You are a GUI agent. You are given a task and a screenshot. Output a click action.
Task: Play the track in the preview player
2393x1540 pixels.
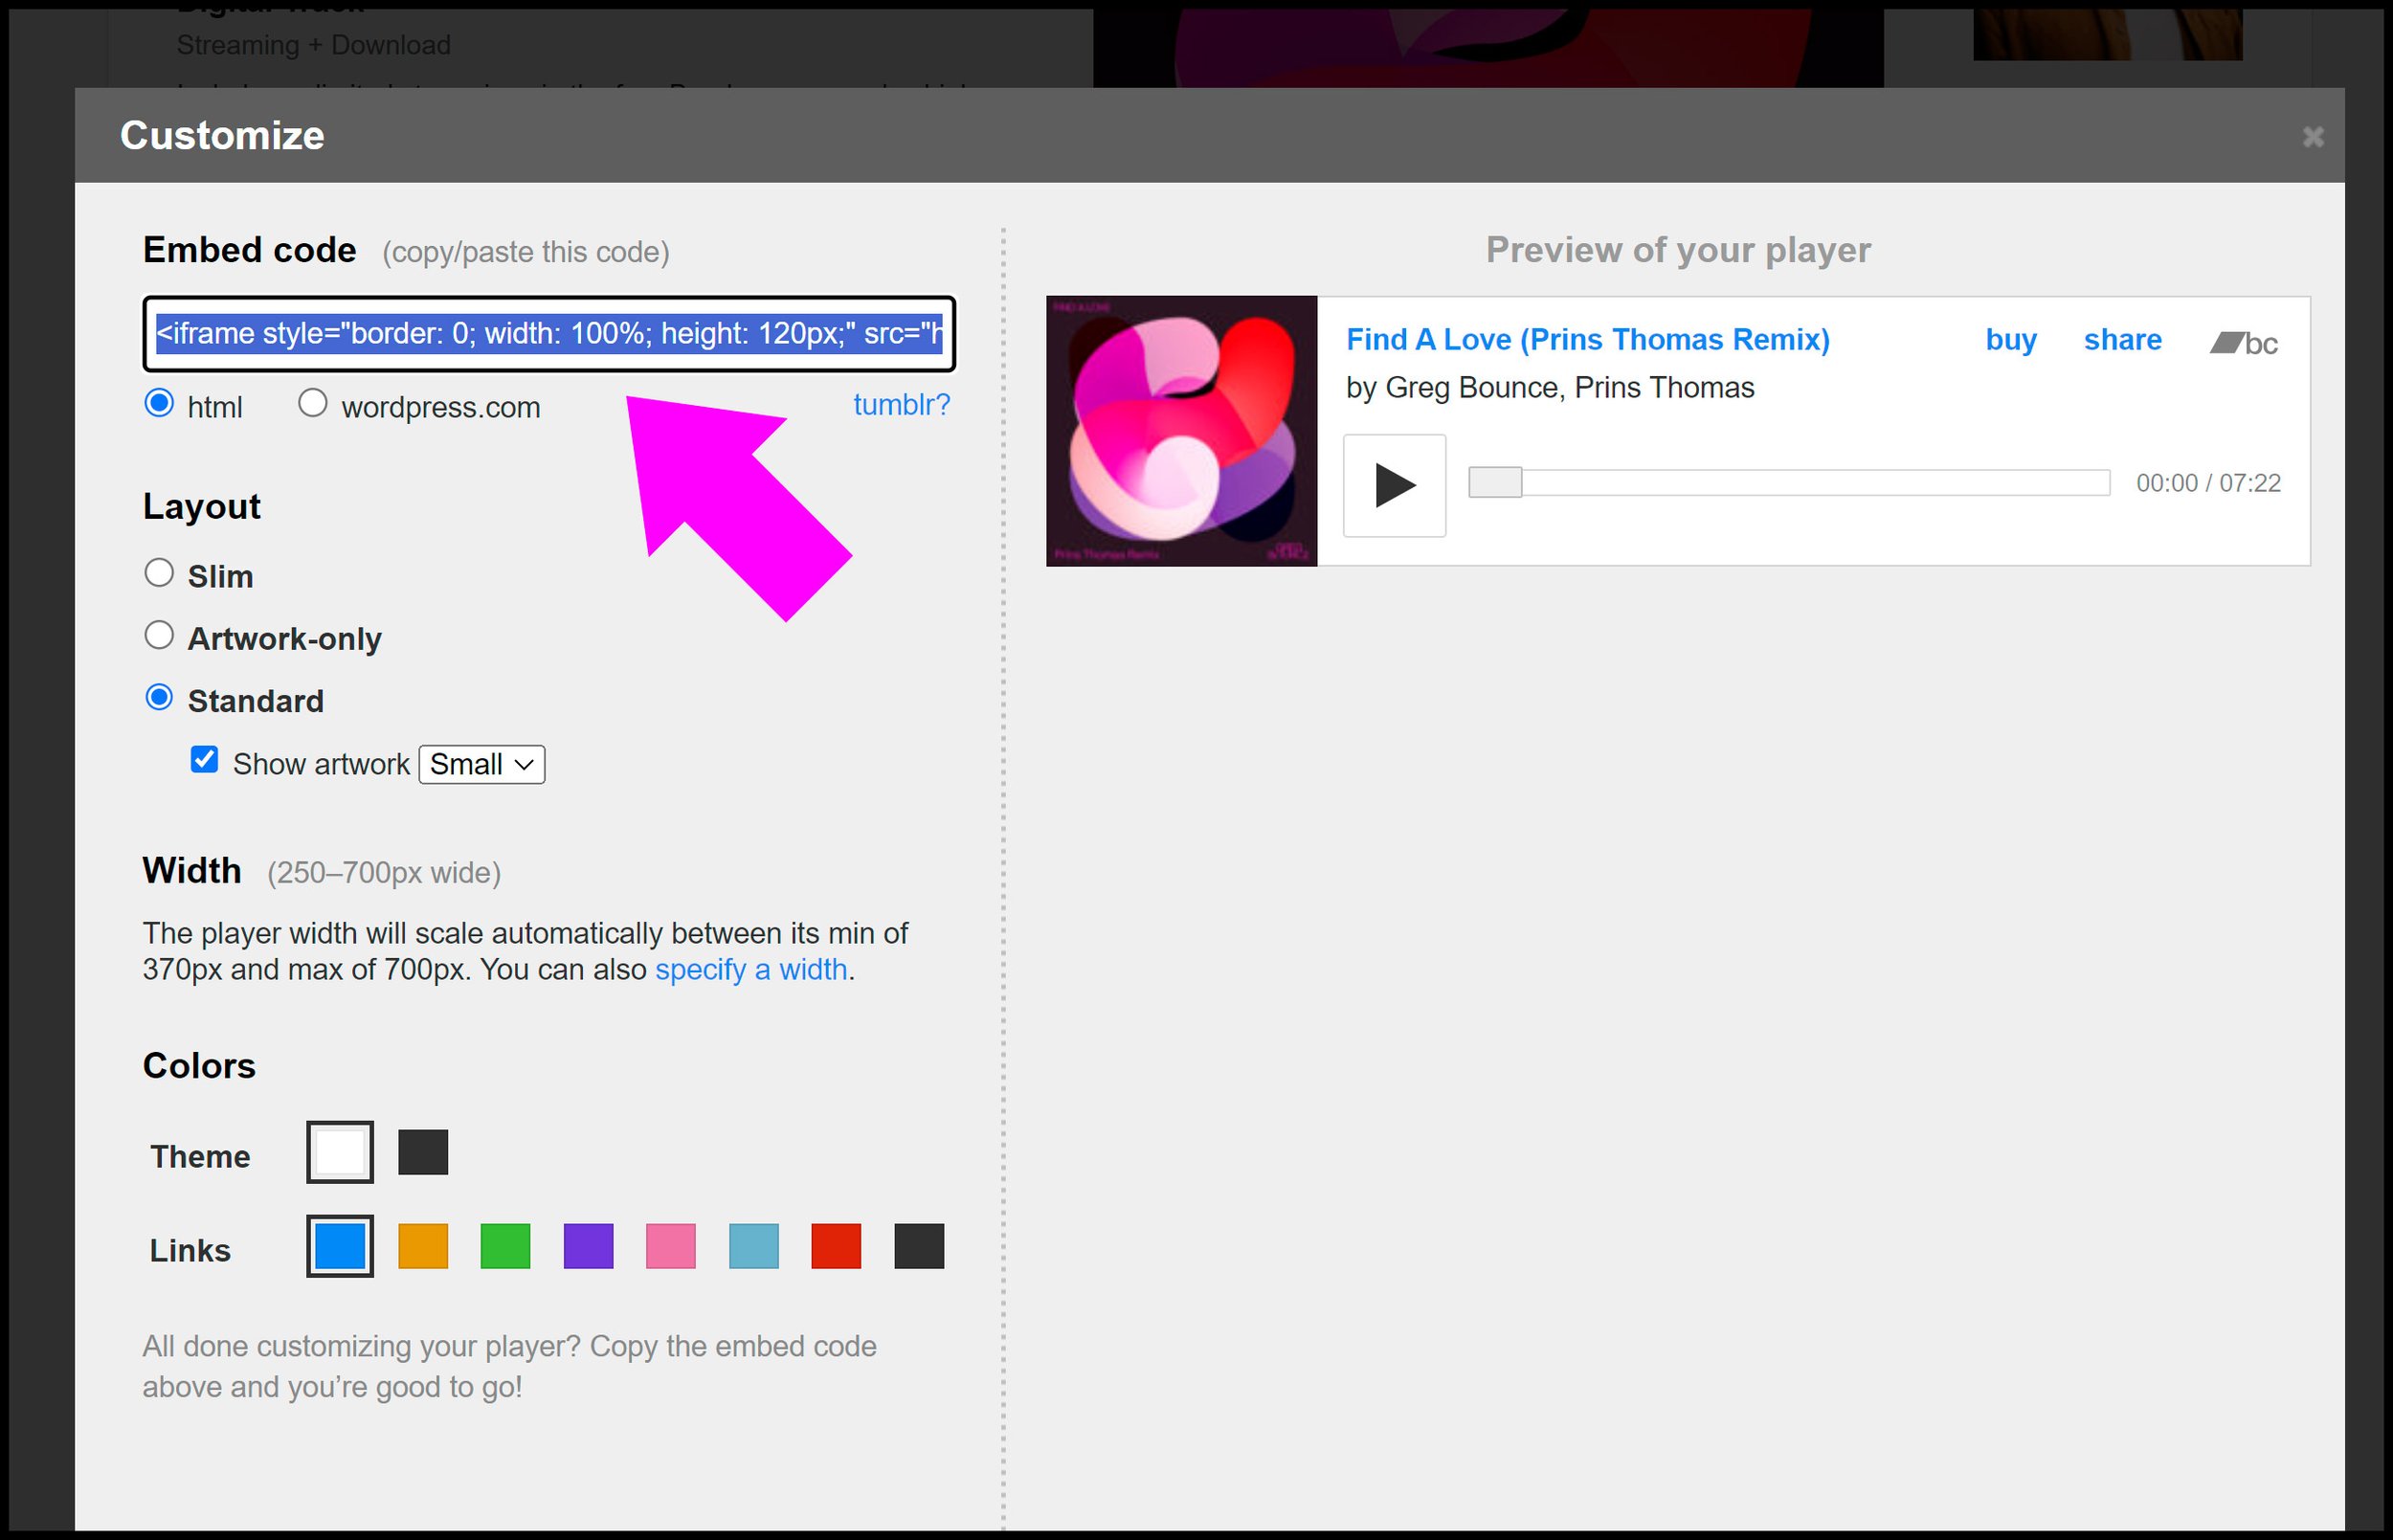point(1395,485)
